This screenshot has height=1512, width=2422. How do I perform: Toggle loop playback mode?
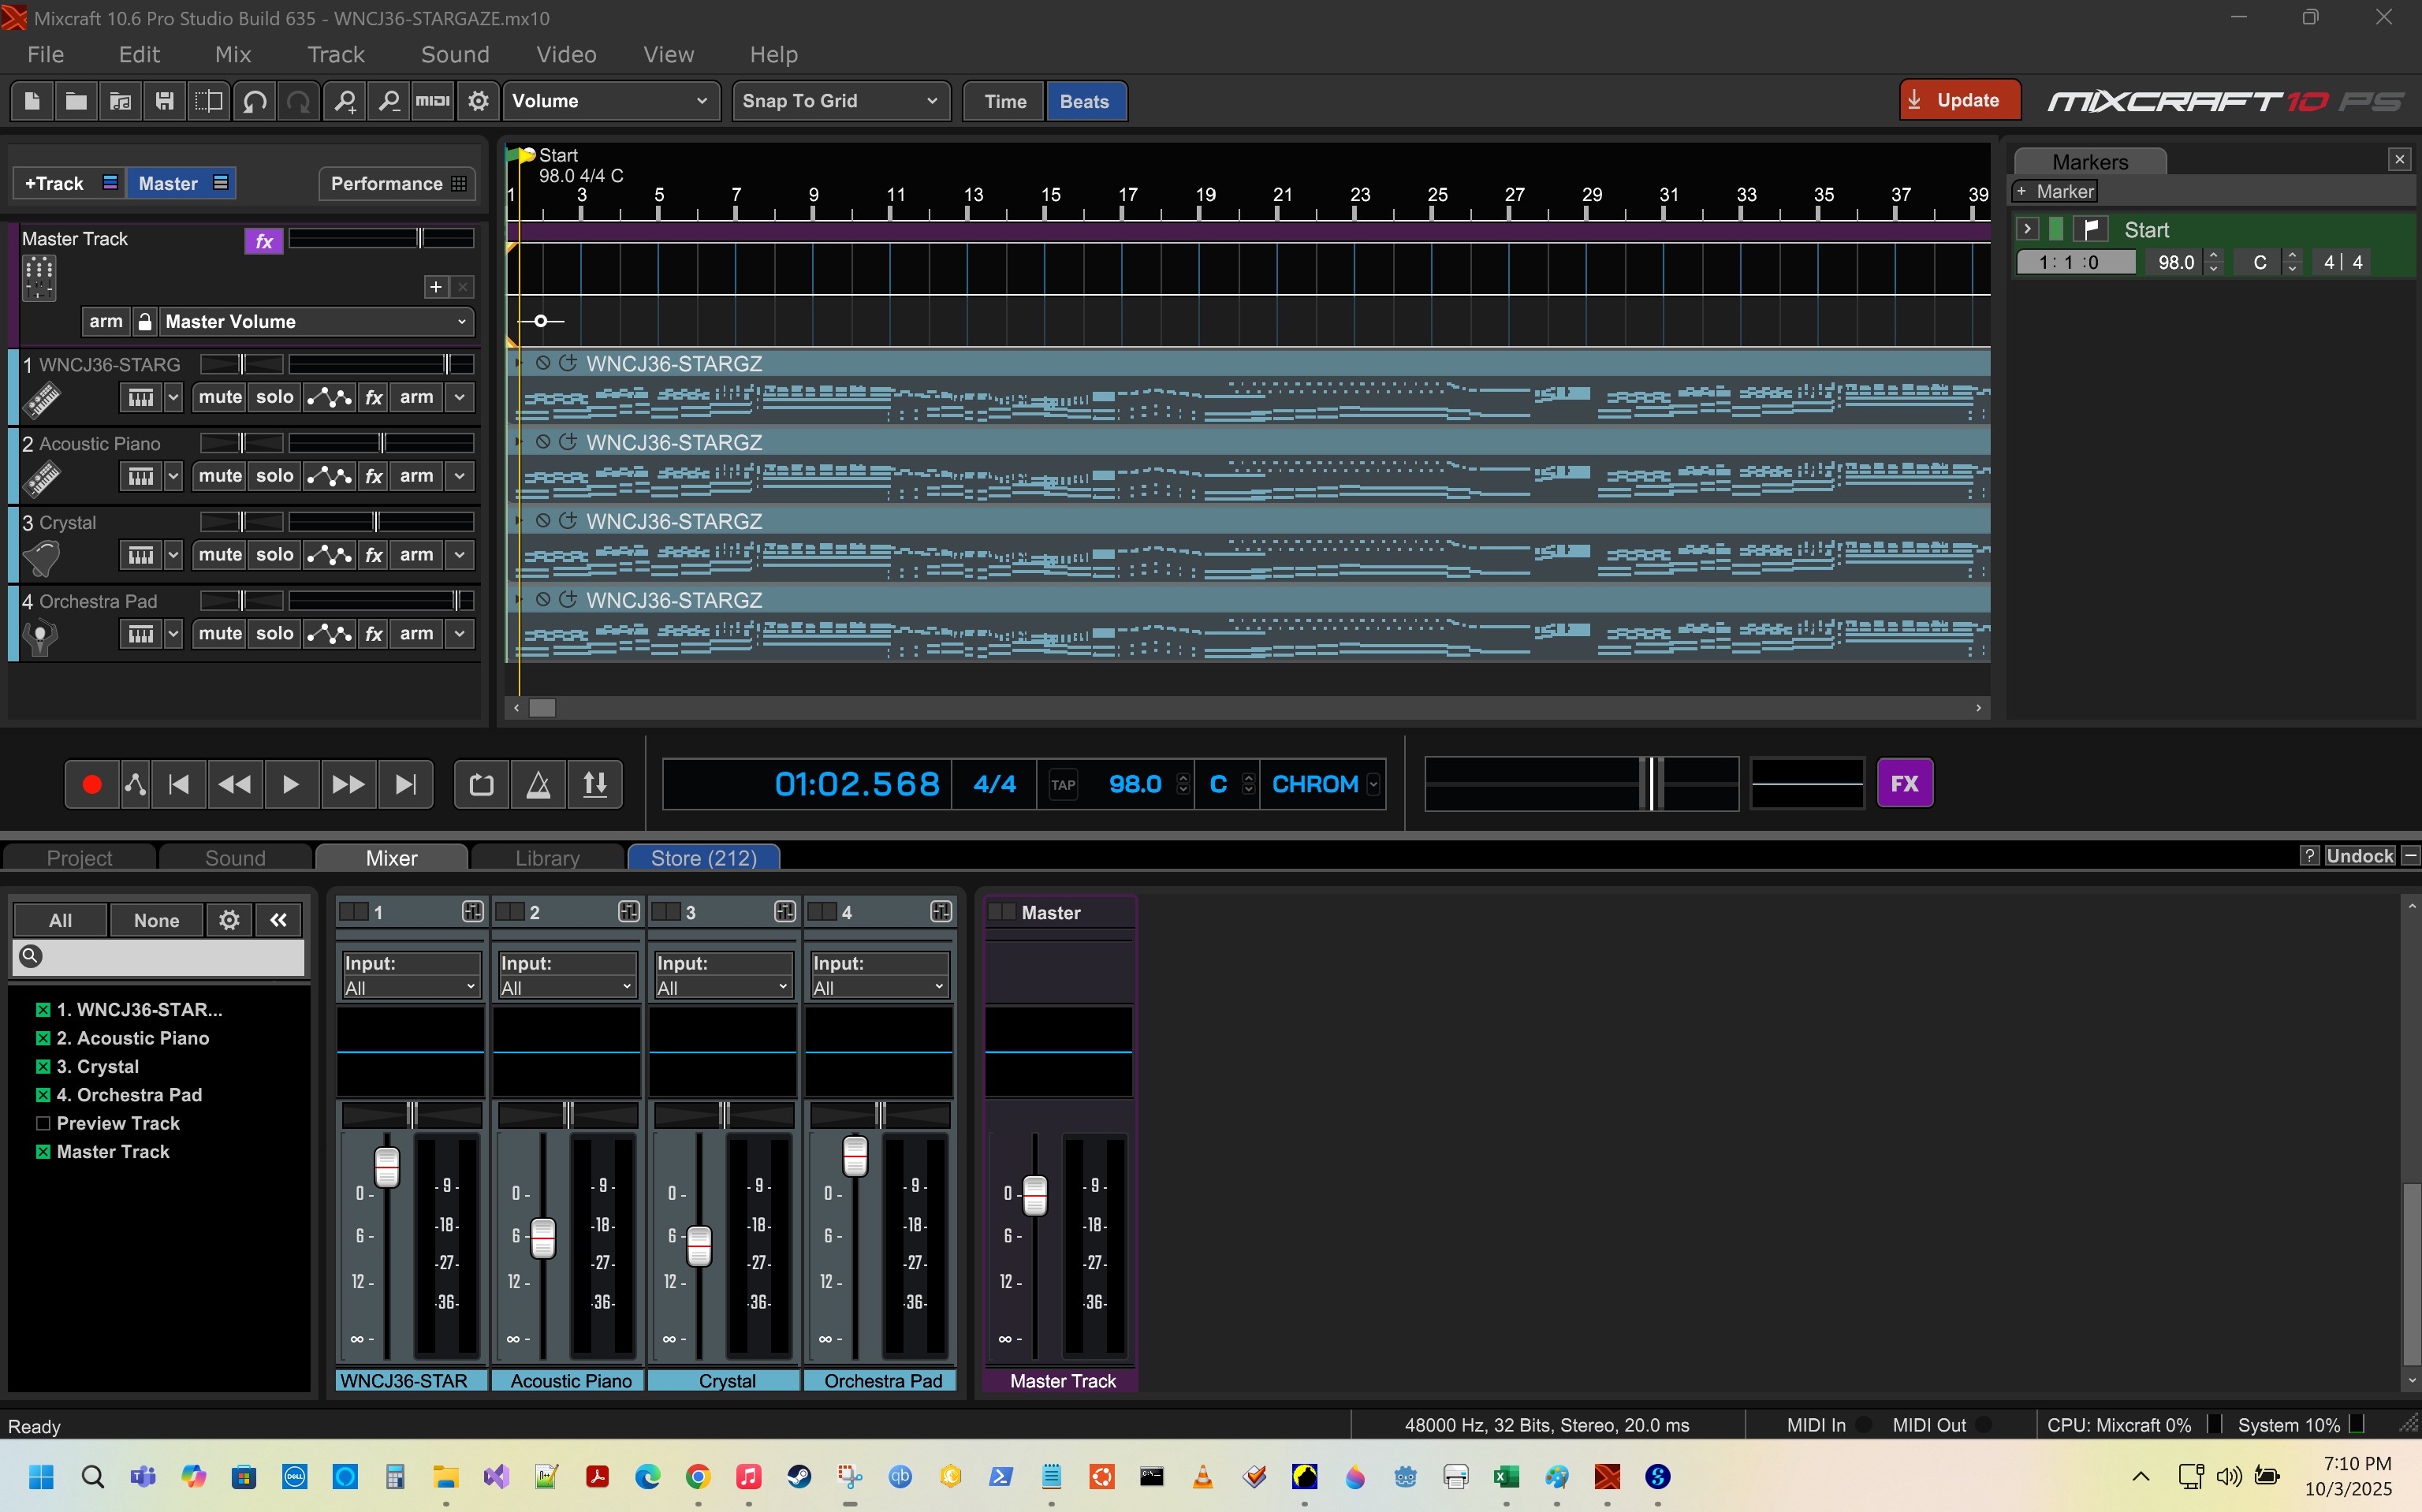(x=481, y=784)
